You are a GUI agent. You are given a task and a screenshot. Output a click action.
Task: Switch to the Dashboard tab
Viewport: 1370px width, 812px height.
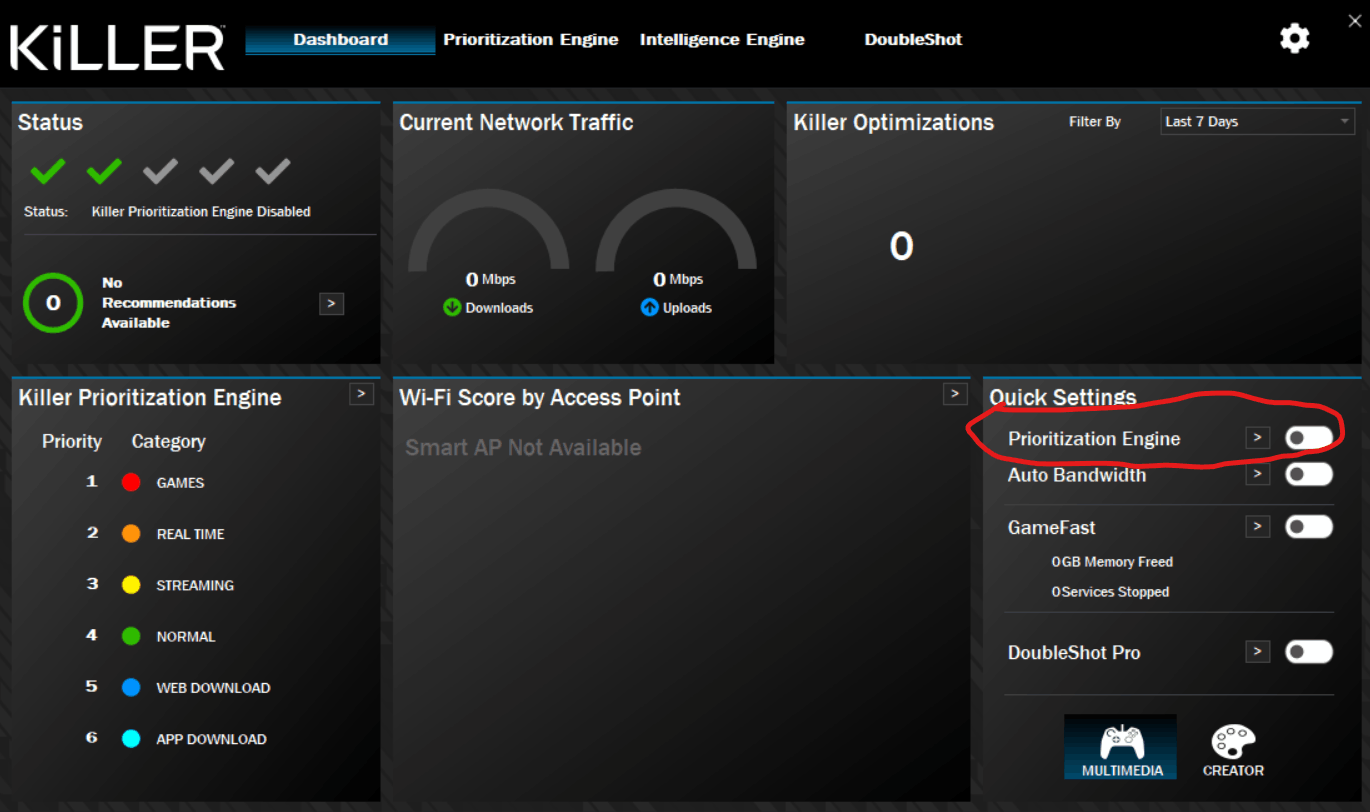[x=340, y=40]
